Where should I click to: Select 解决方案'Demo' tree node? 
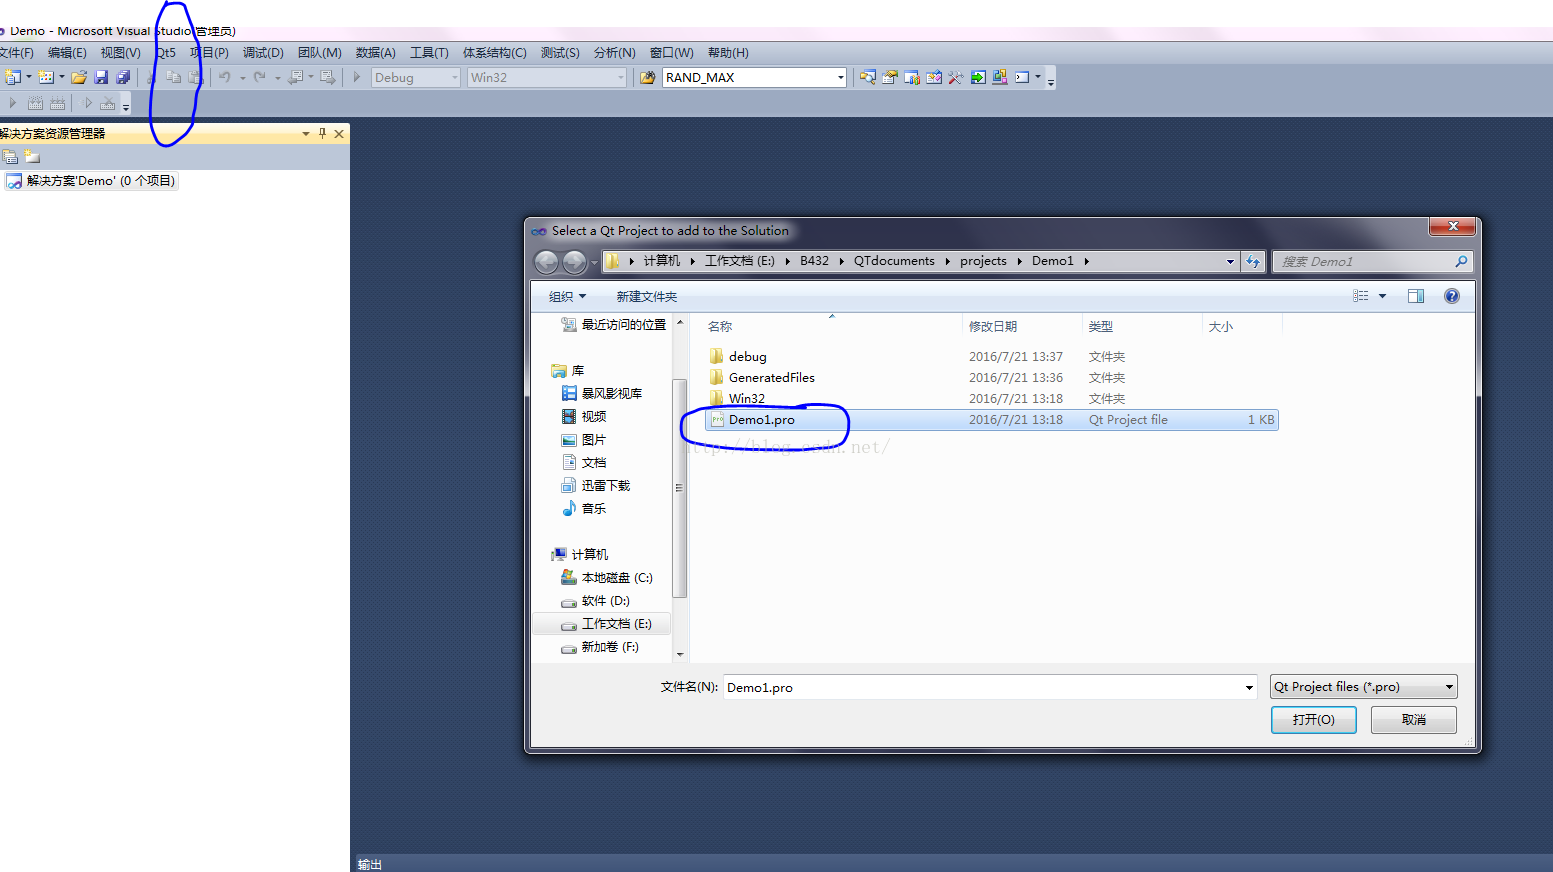point(90,181)
